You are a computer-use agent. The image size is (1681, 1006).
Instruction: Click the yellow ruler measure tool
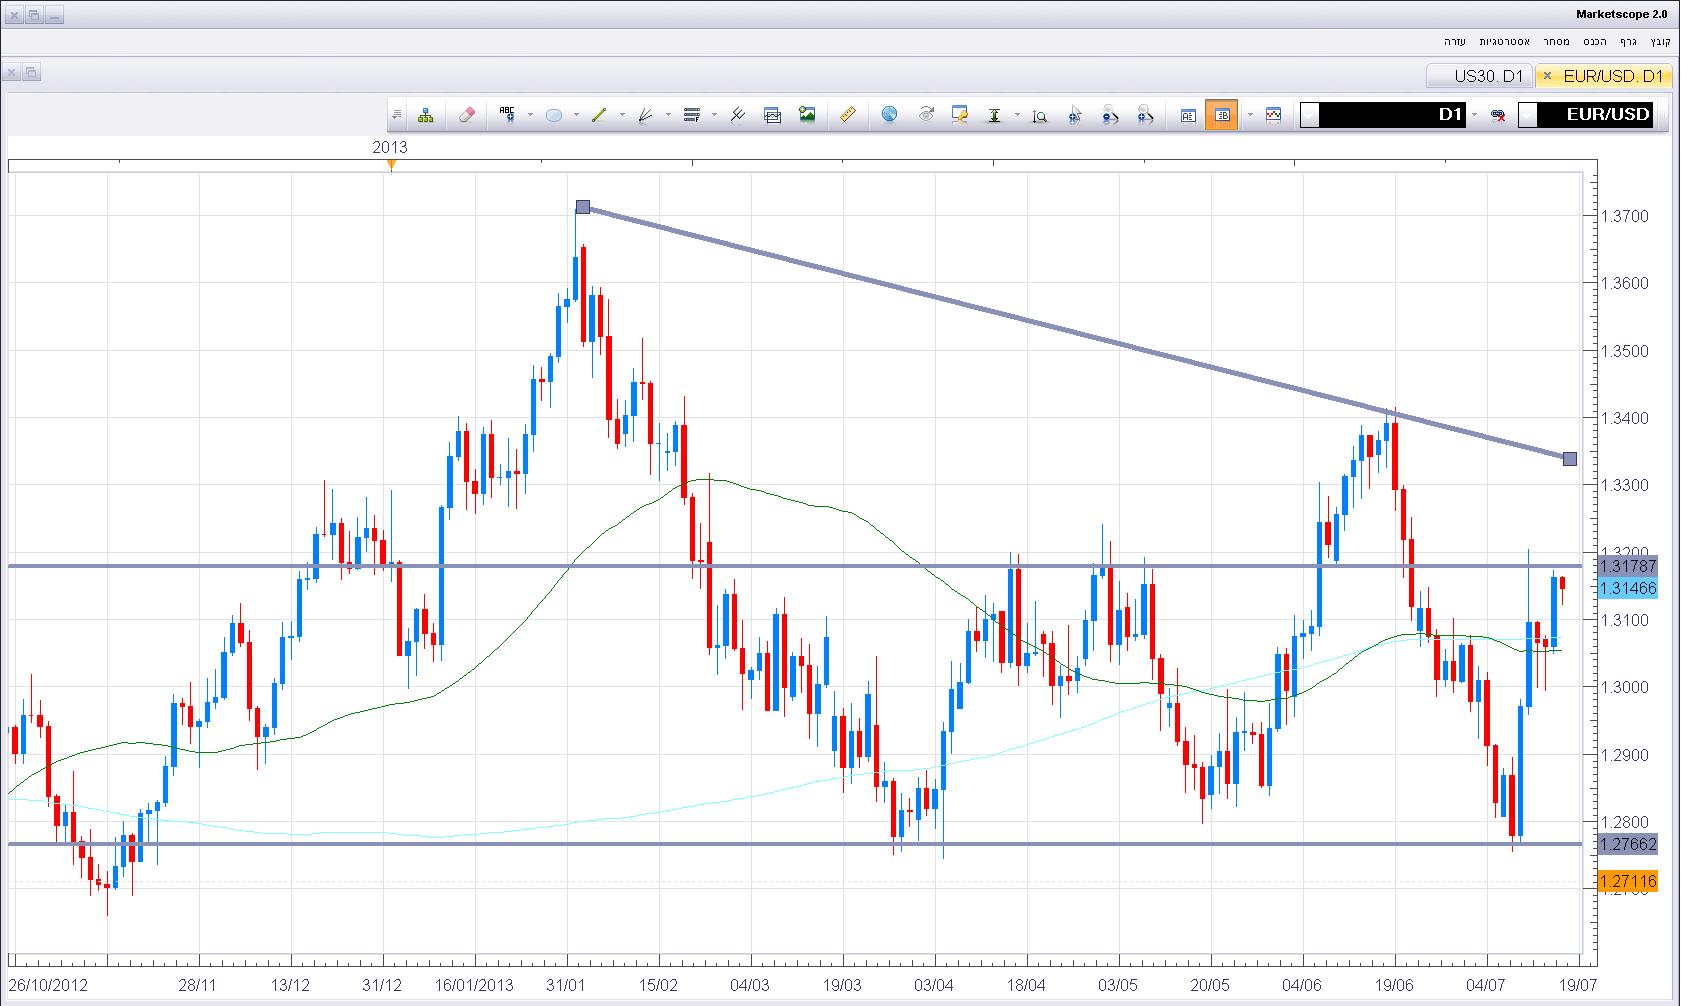point(847,115)
